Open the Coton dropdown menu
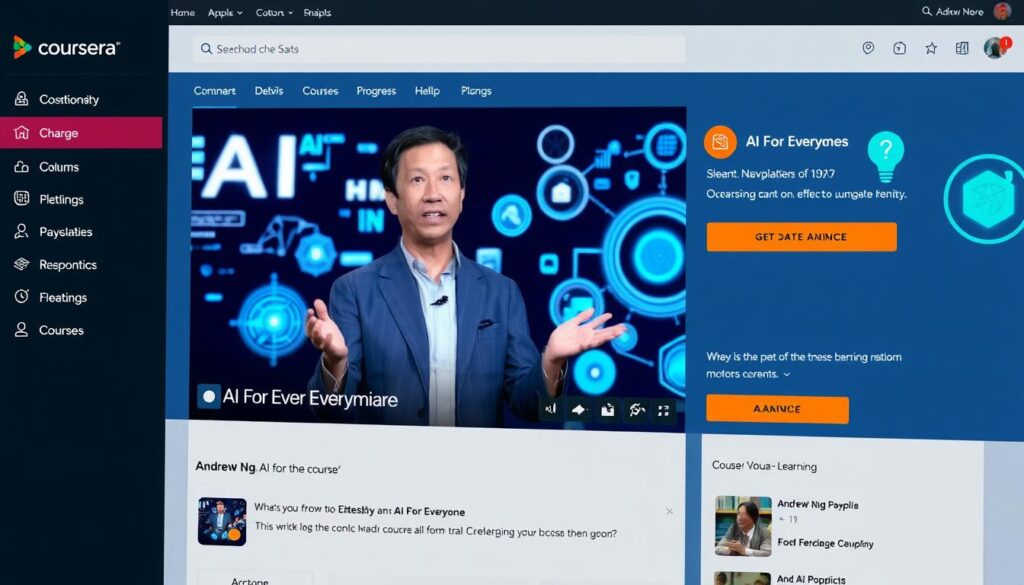Screen dimensions: 1024x585 point(274,12)
